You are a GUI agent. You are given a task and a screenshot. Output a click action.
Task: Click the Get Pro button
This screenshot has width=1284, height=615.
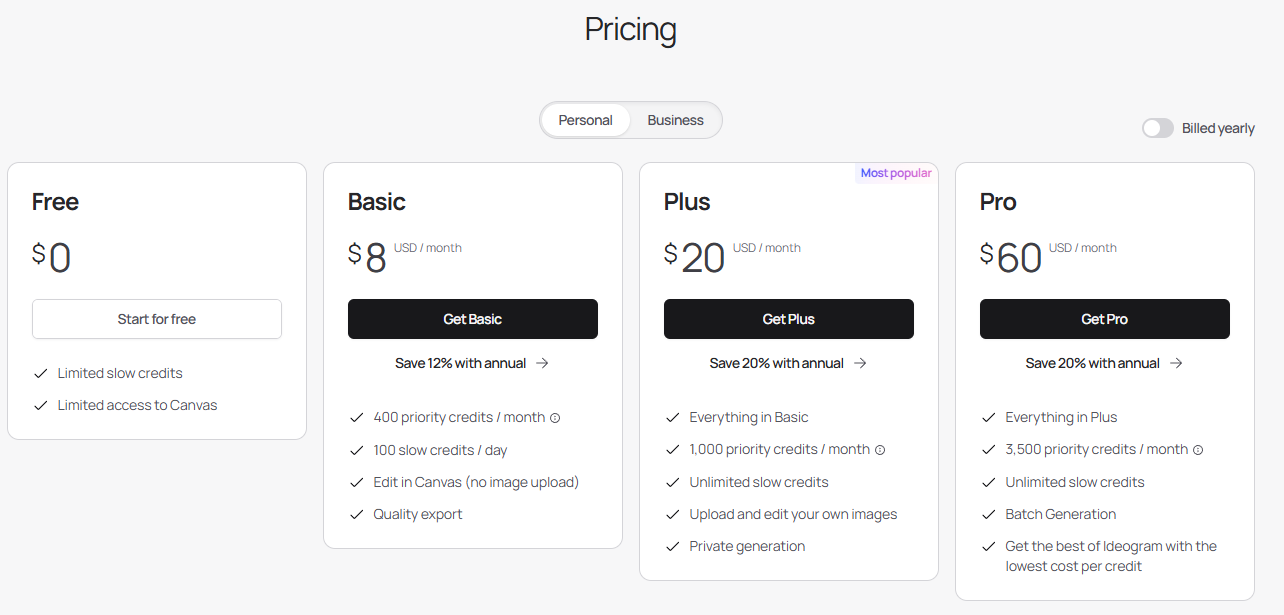pos(1105,319)
